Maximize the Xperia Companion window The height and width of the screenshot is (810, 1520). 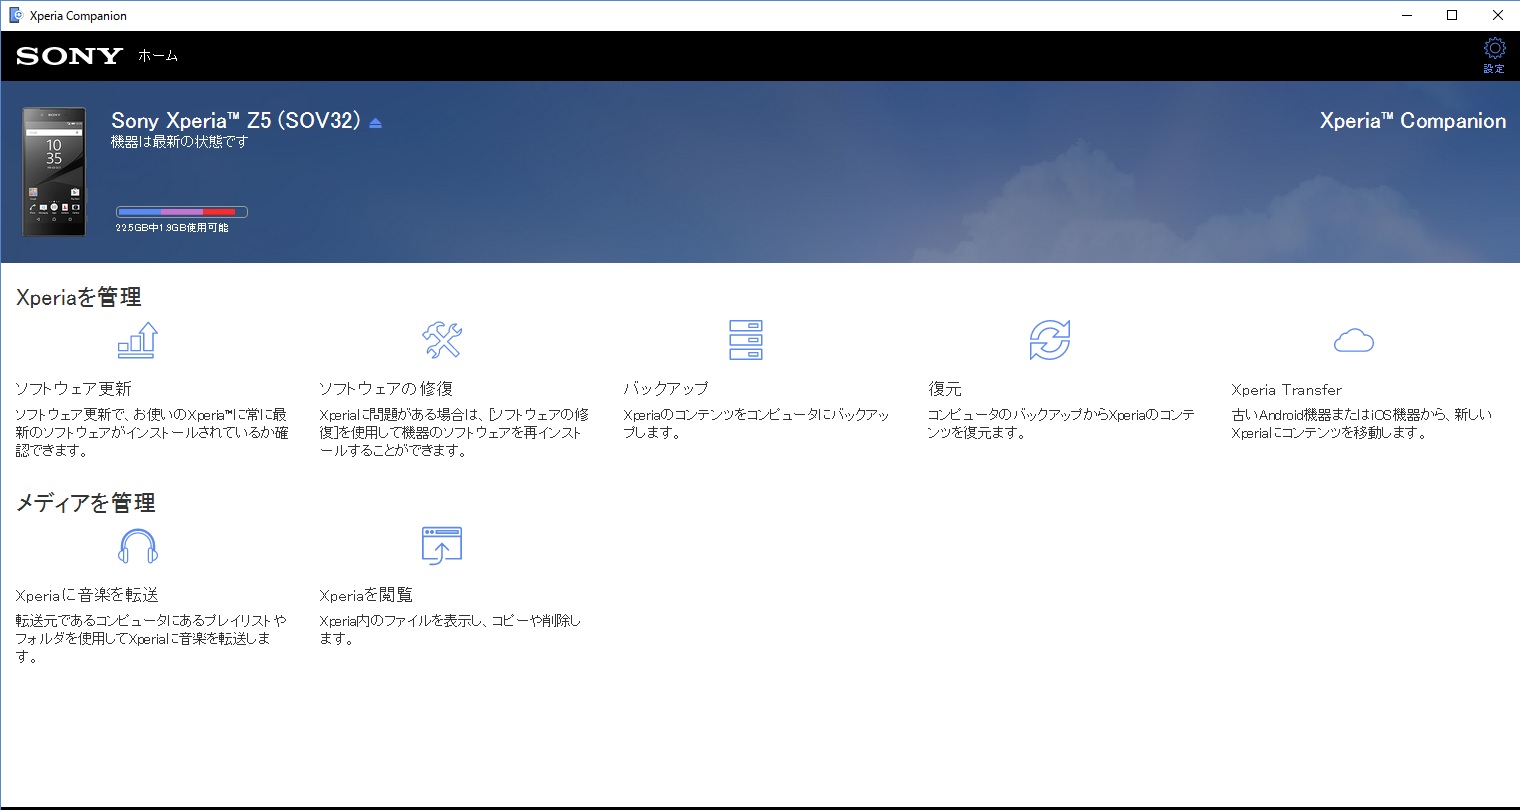1452,15
